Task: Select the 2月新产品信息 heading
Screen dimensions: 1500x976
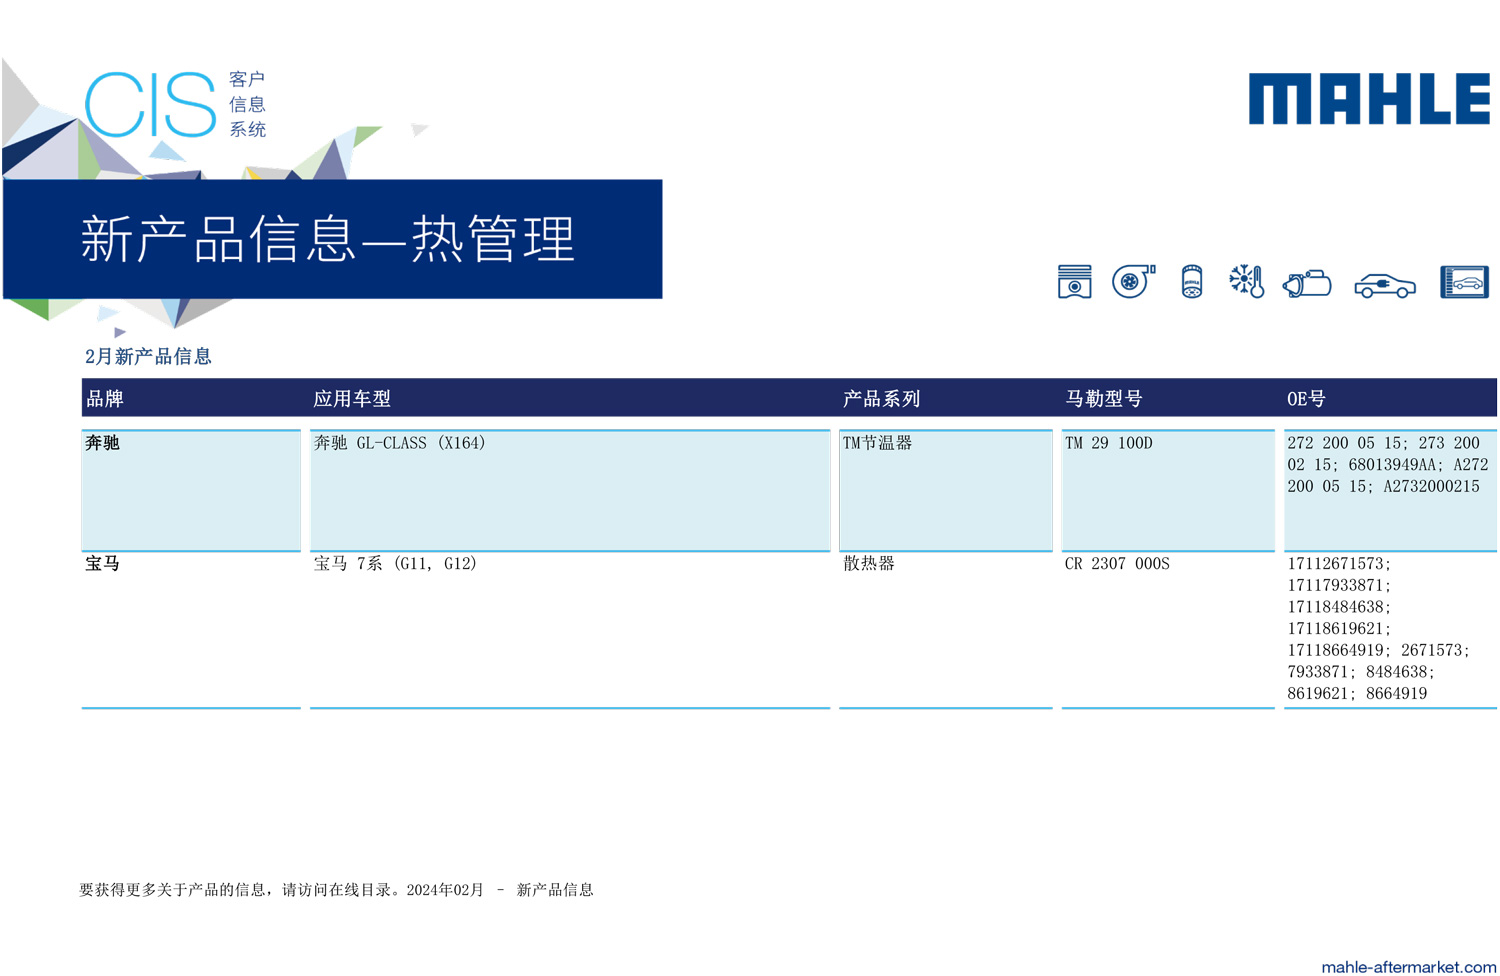Action: pos(148,357)
